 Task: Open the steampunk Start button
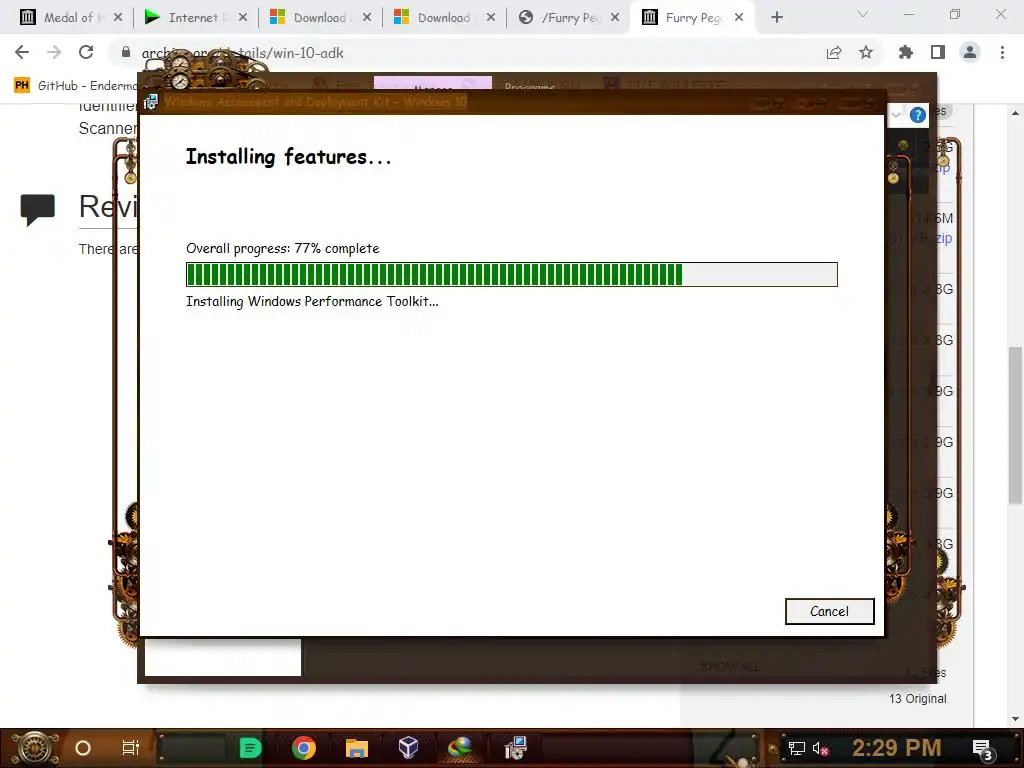35,748
